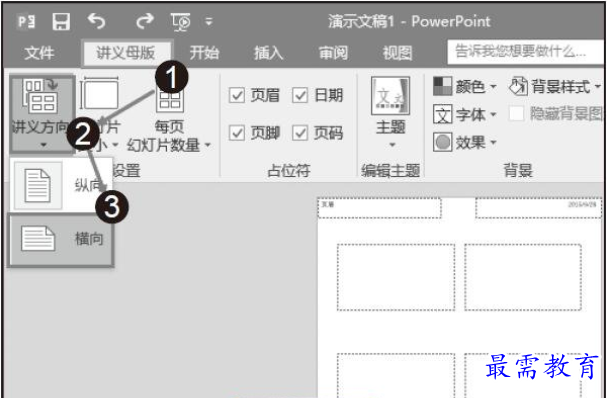Viewport: 607px width, 398px height.
Task: Open the 效果 theme effects dropdown
Action: click(x=465, y=142)
